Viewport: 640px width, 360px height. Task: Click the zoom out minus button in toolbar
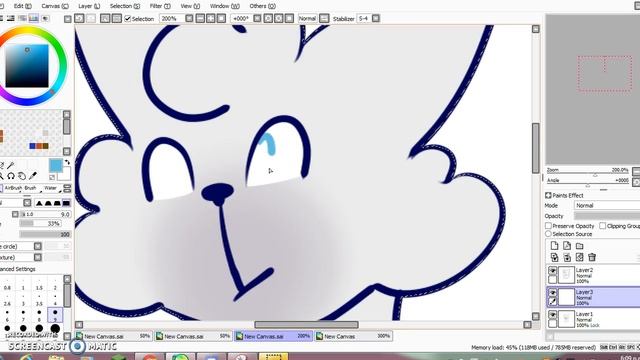click(x=200, y=18)
